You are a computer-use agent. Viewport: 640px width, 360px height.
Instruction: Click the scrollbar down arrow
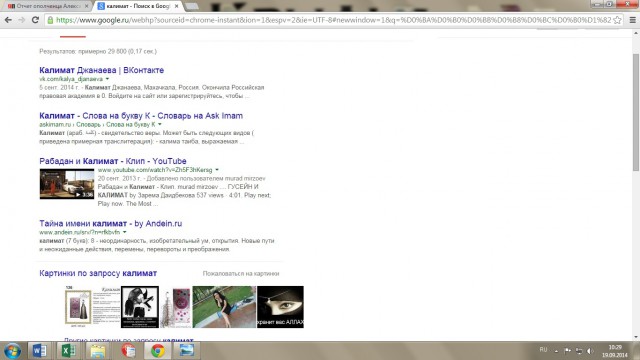tap(636, 337)
